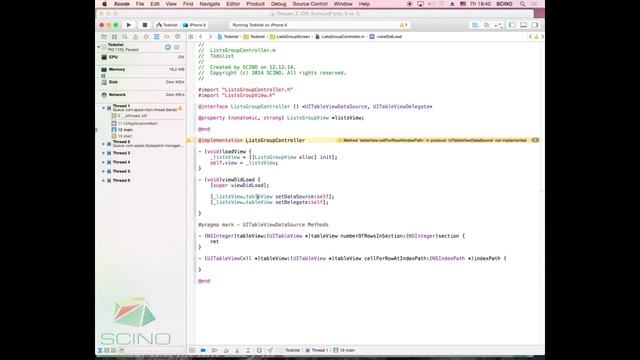Hide the debug area via bottom-bar toggle

click(x=192, y=350)
